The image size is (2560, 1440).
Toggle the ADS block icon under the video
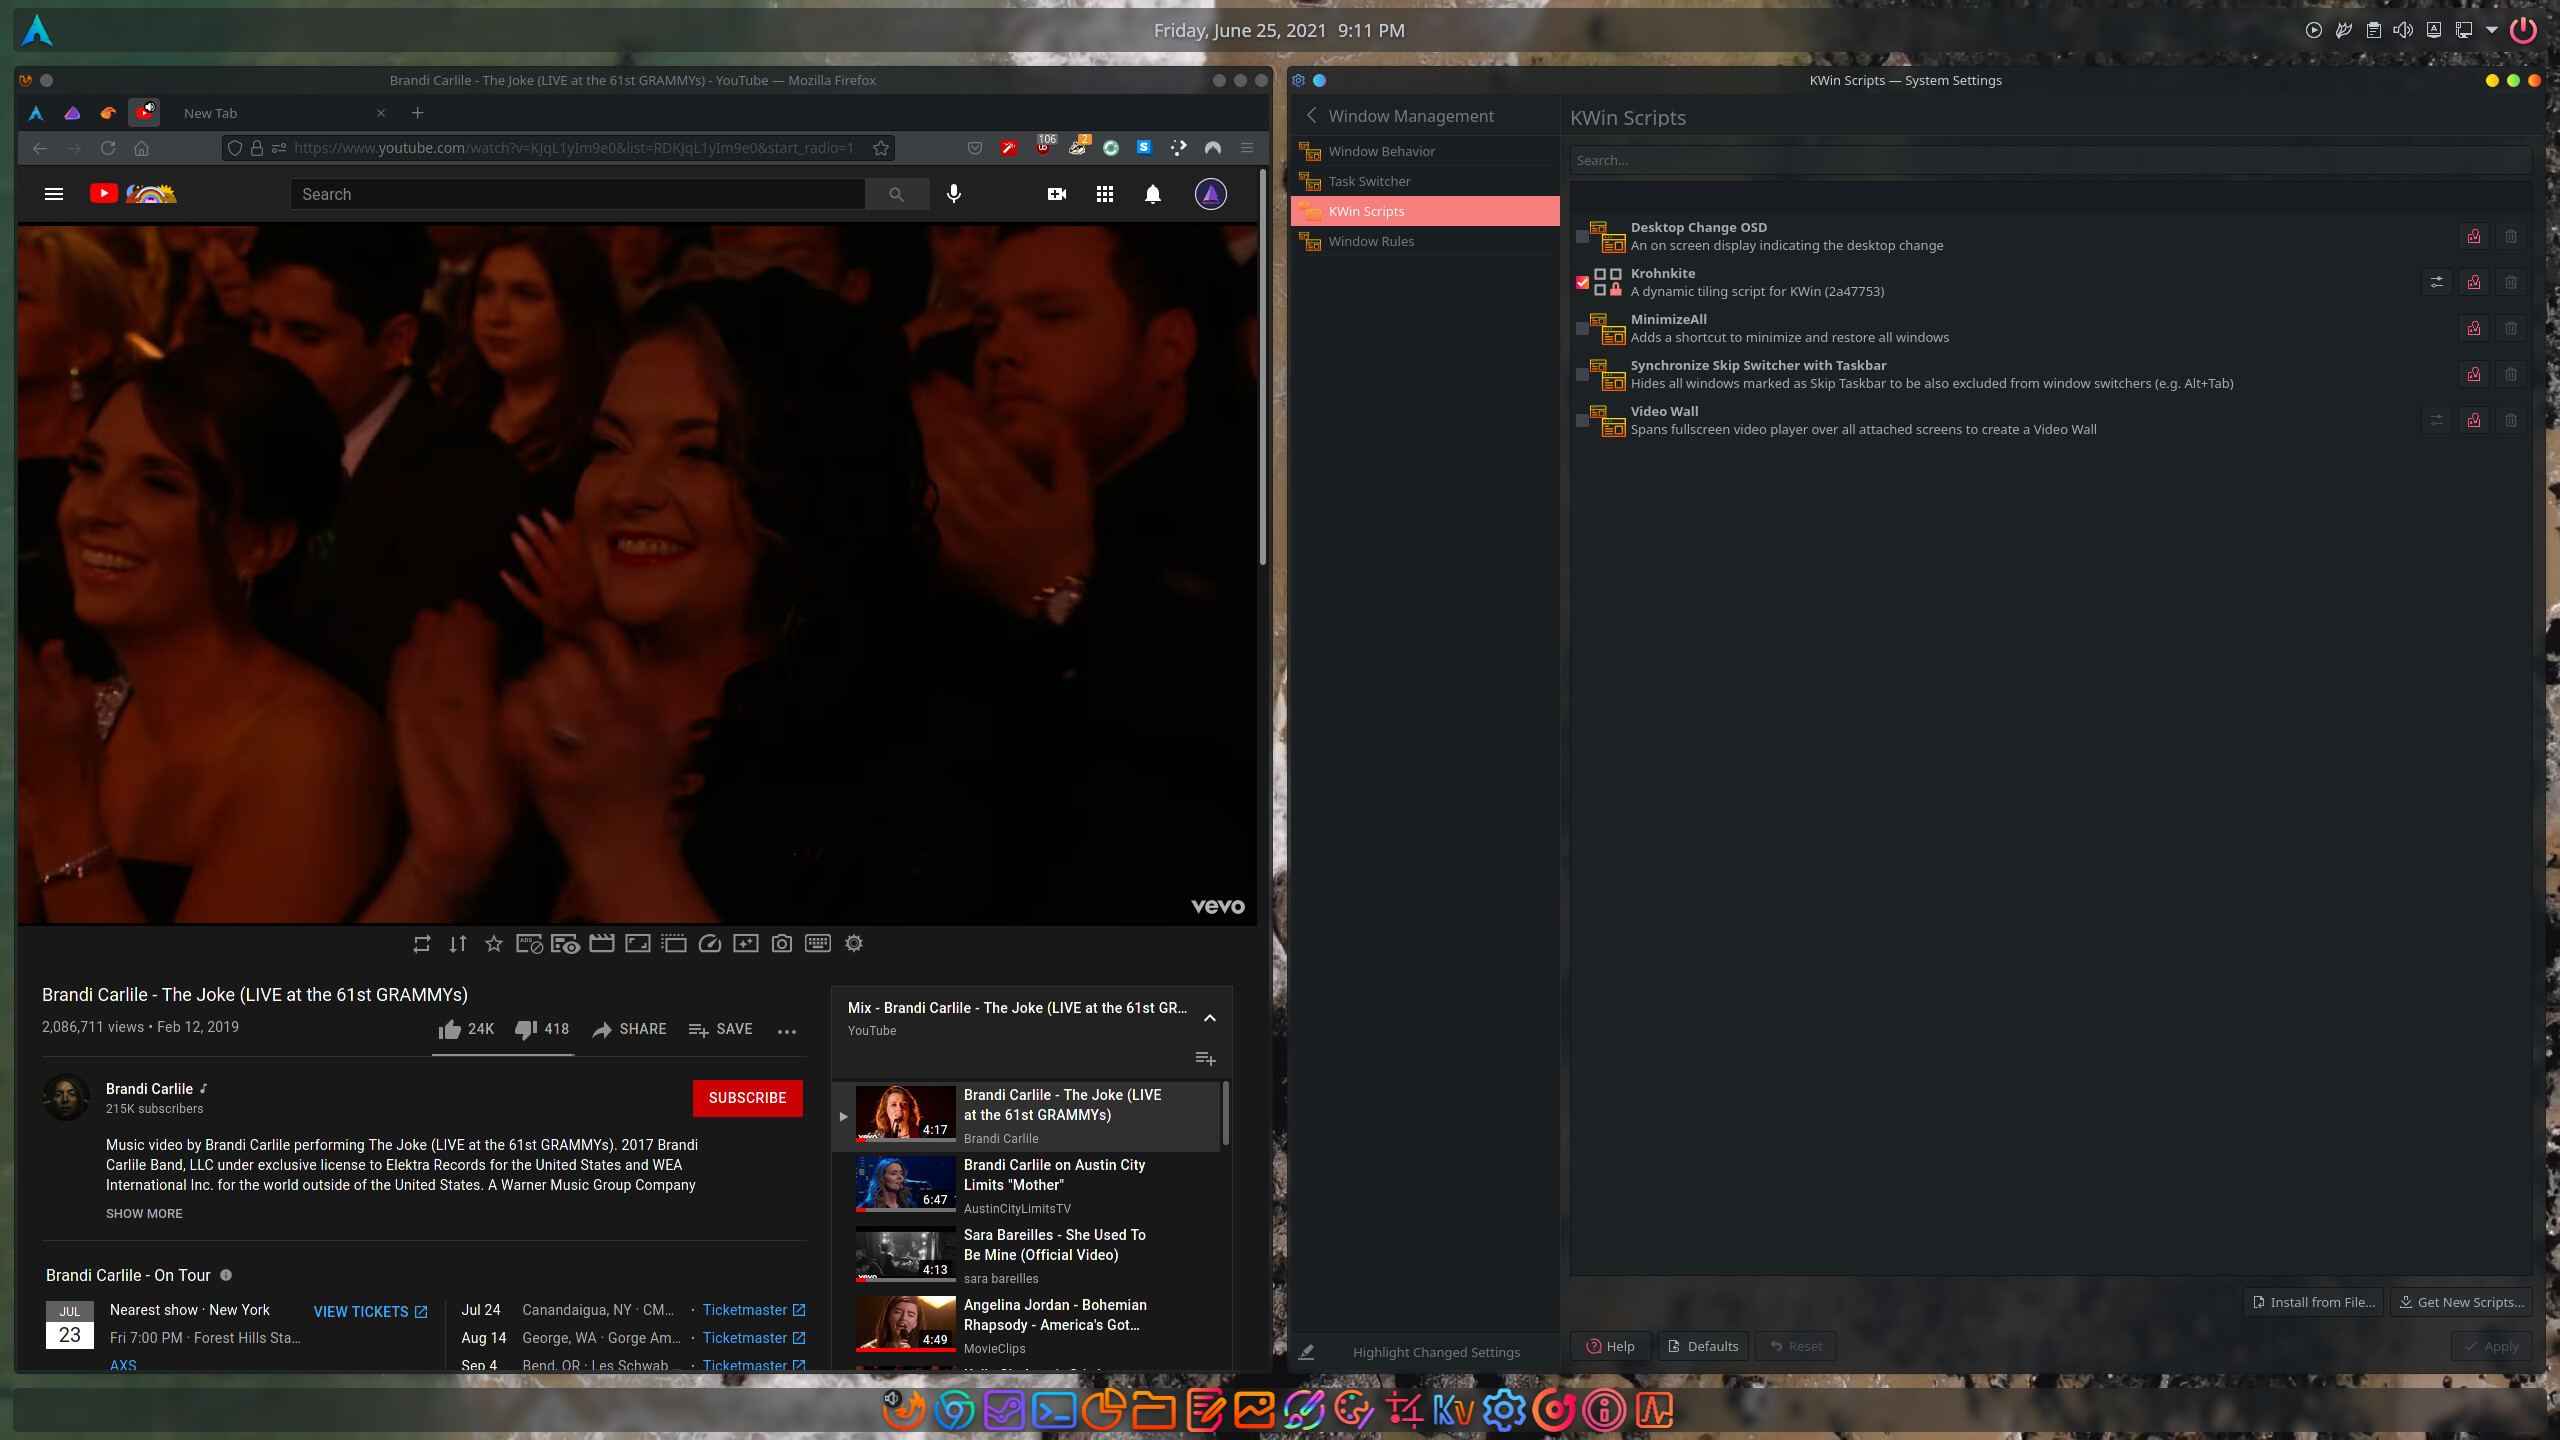click(529, 943)
